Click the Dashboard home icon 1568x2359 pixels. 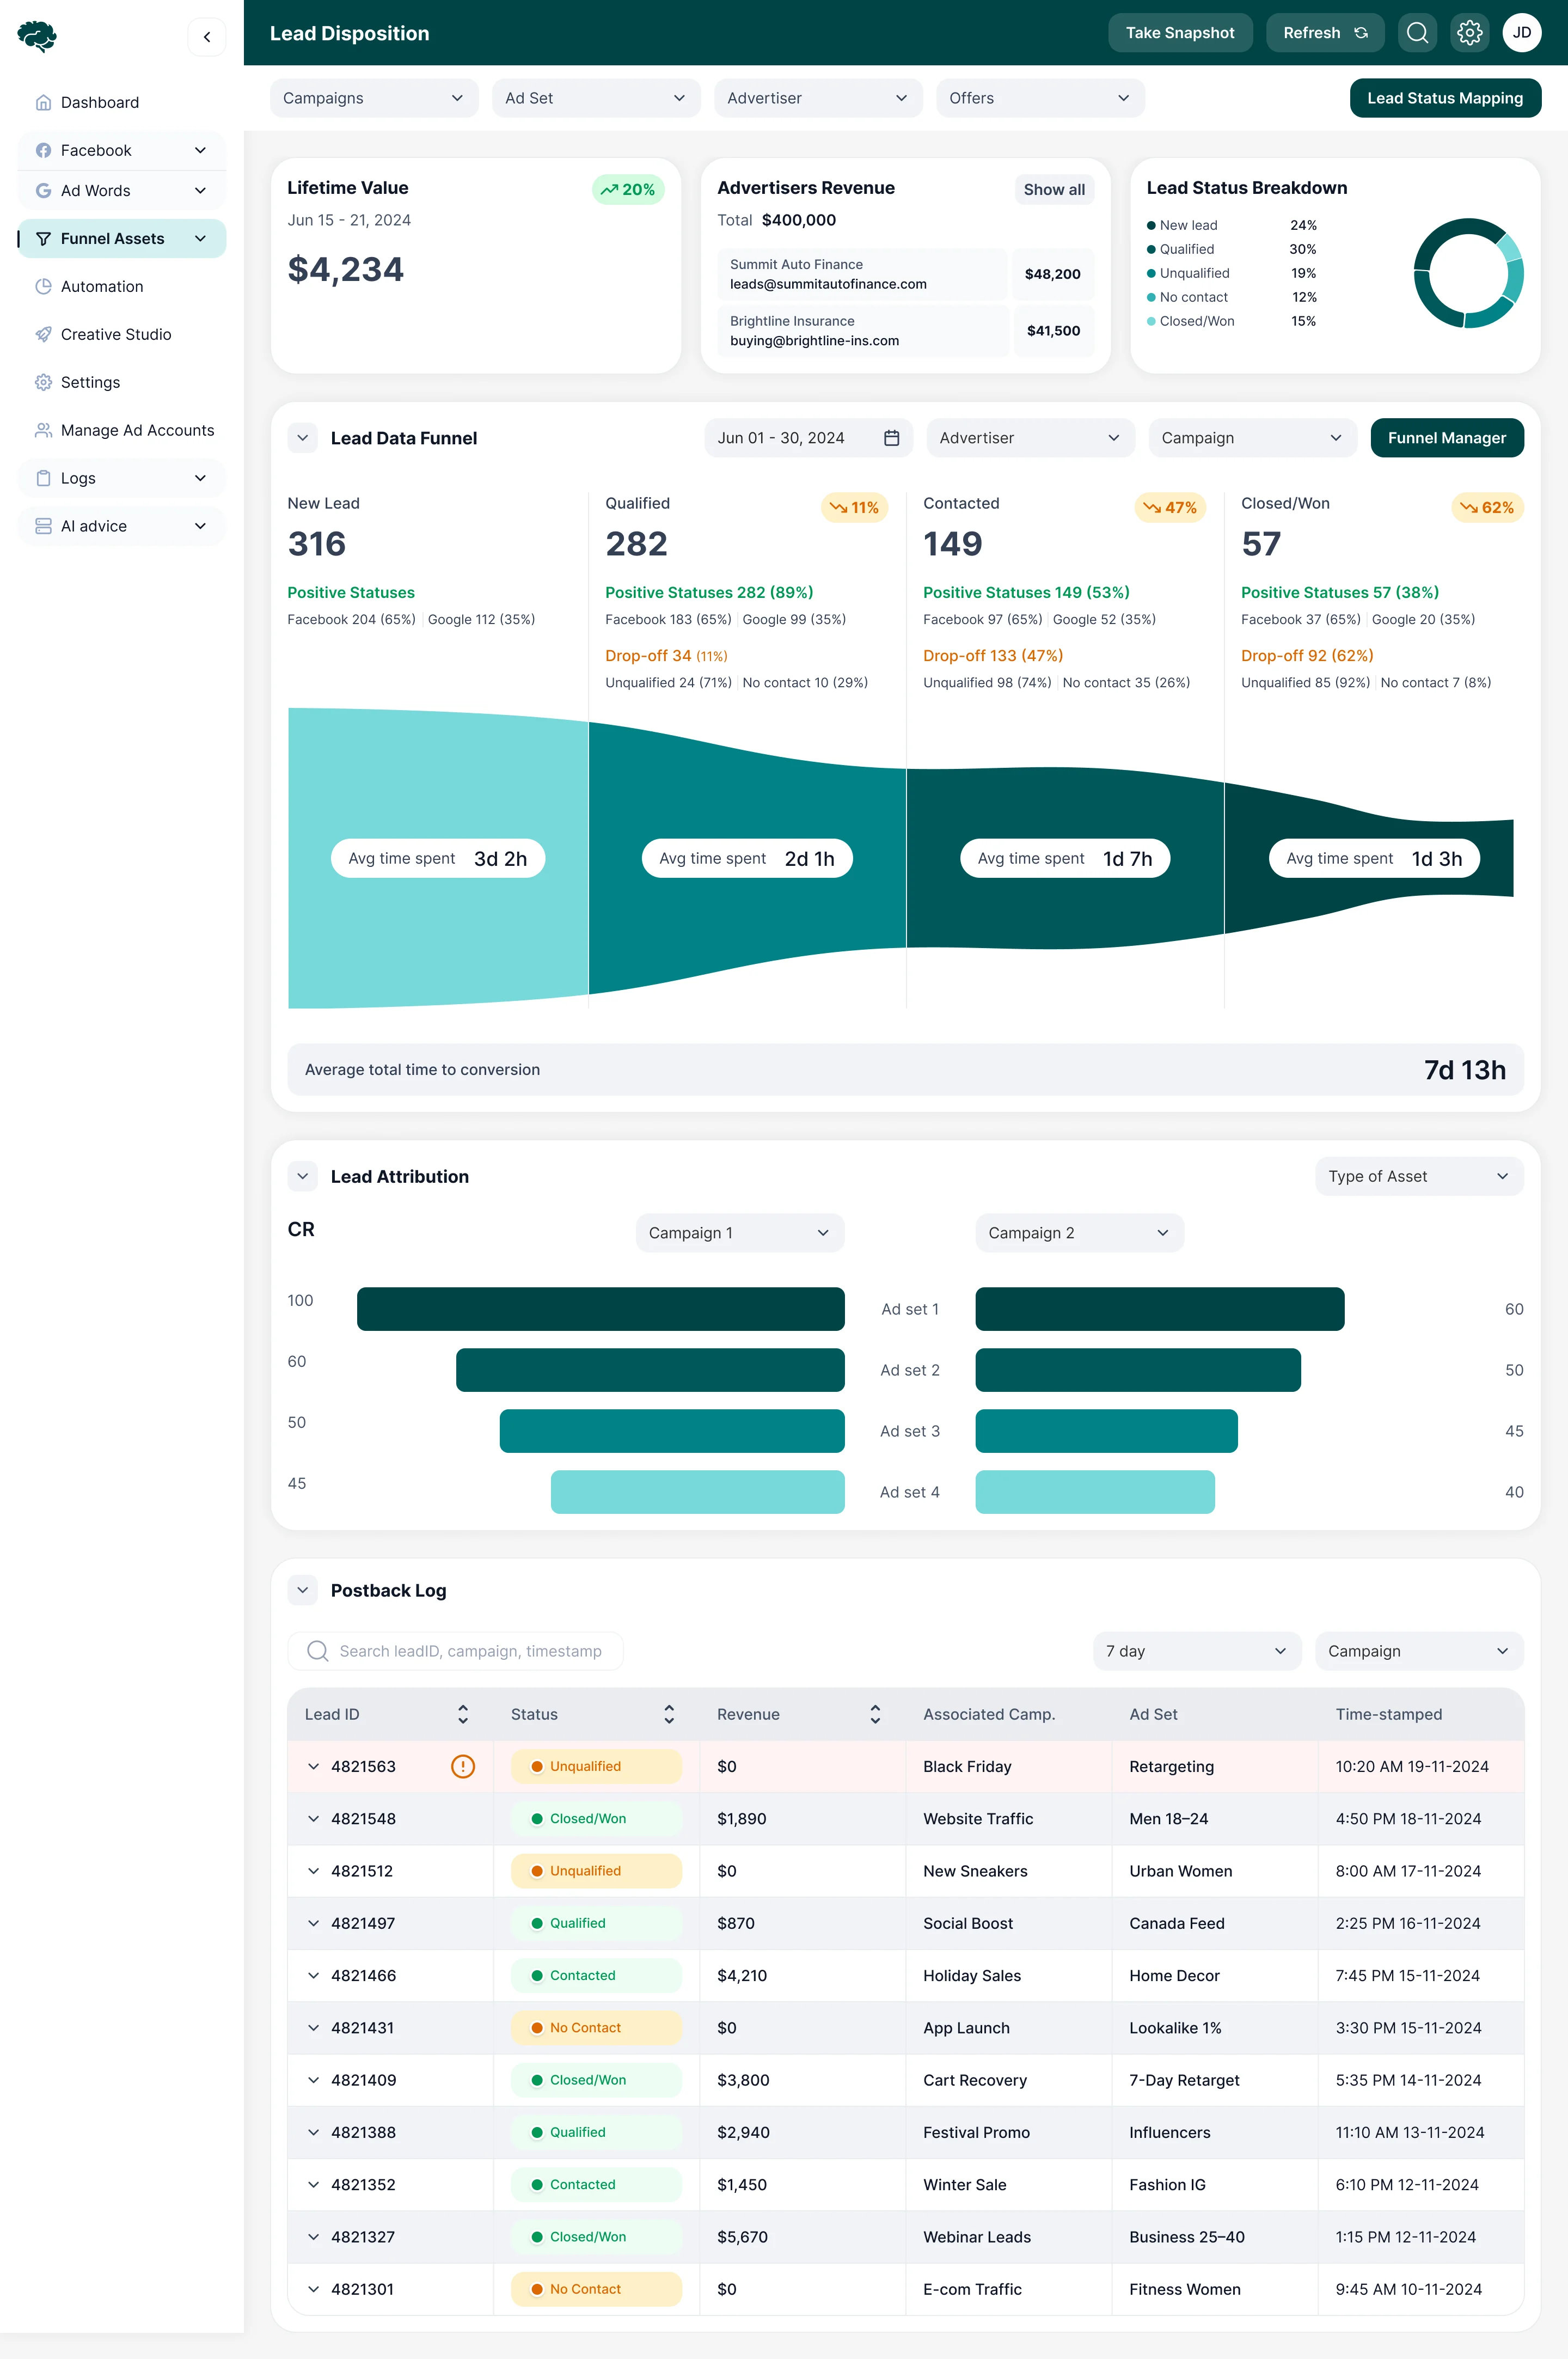43,102
